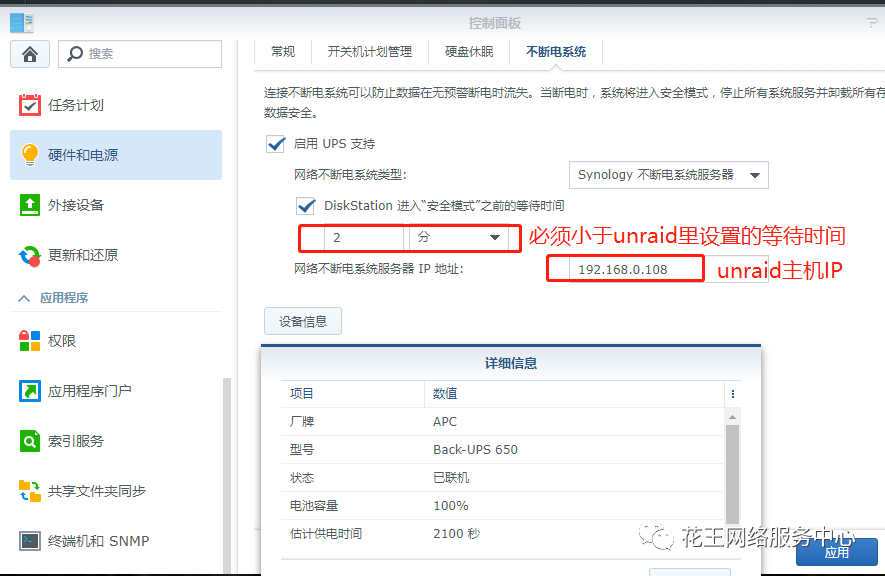
Task: Select 共享文件夹同步 sidebar entry
Action: (x=116, y=491)
